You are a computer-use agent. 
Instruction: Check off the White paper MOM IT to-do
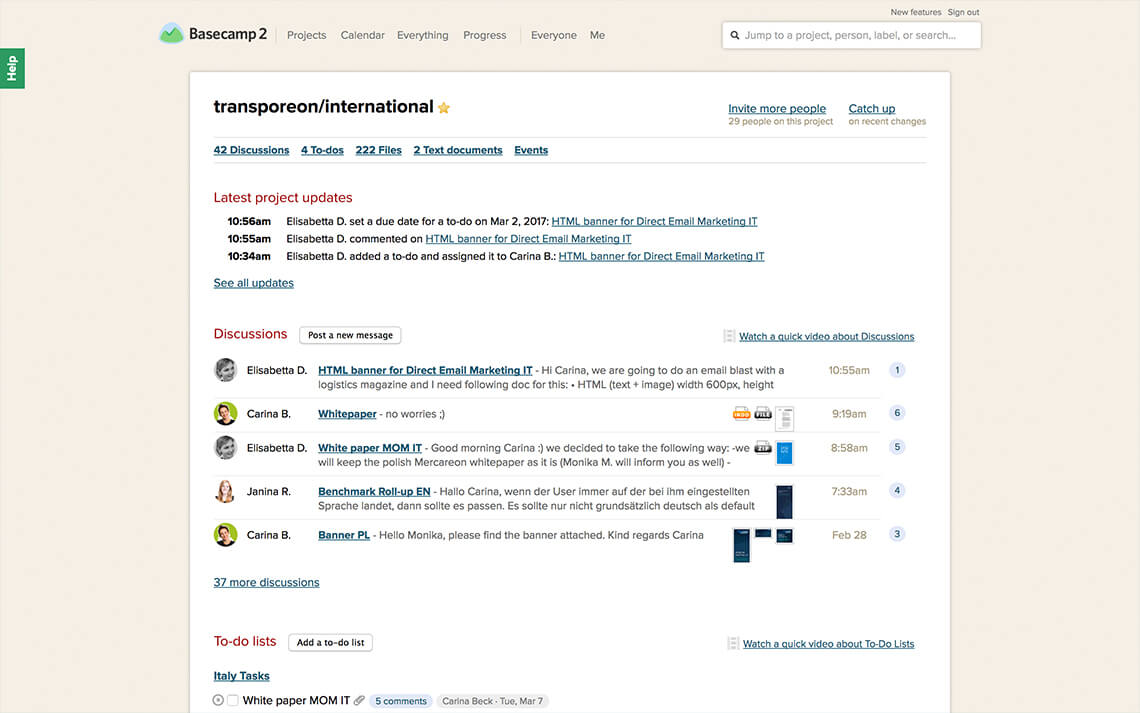coord(233,701)
